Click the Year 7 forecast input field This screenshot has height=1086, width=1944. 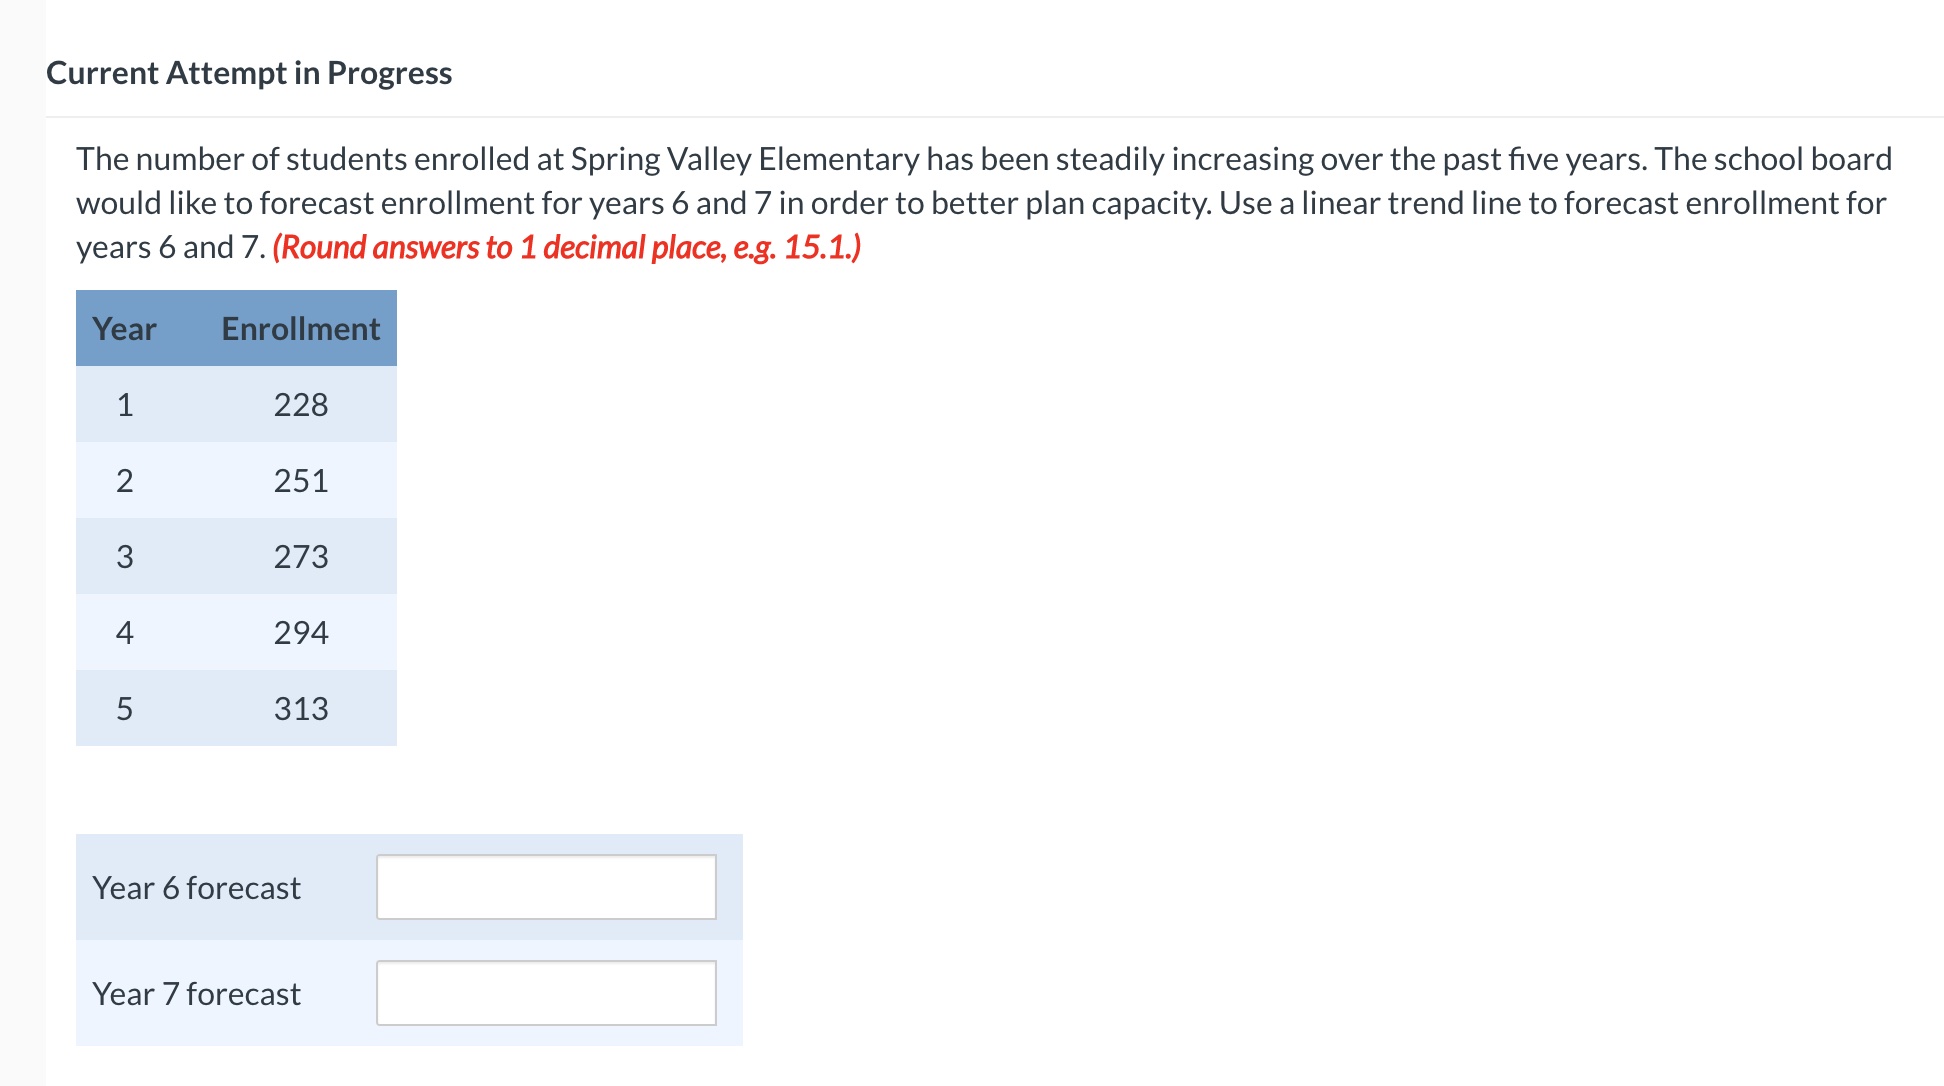[546, 993]
